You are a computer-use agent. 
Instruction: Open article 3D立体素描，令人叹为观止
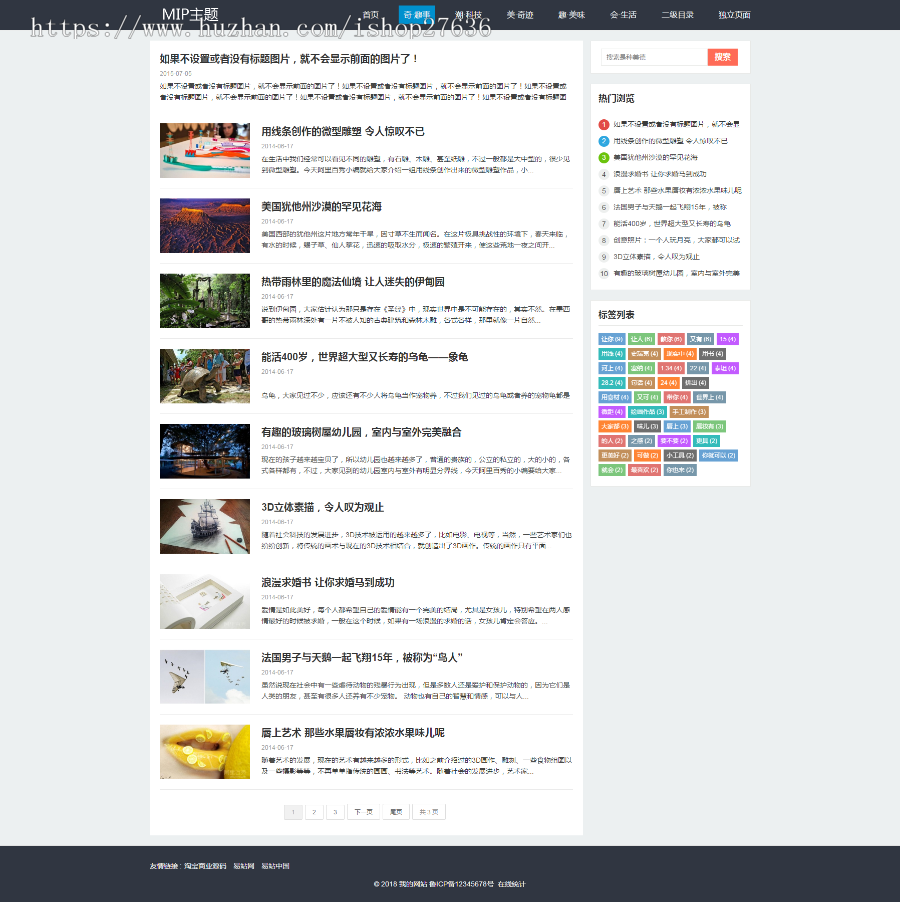click(322, 507)
